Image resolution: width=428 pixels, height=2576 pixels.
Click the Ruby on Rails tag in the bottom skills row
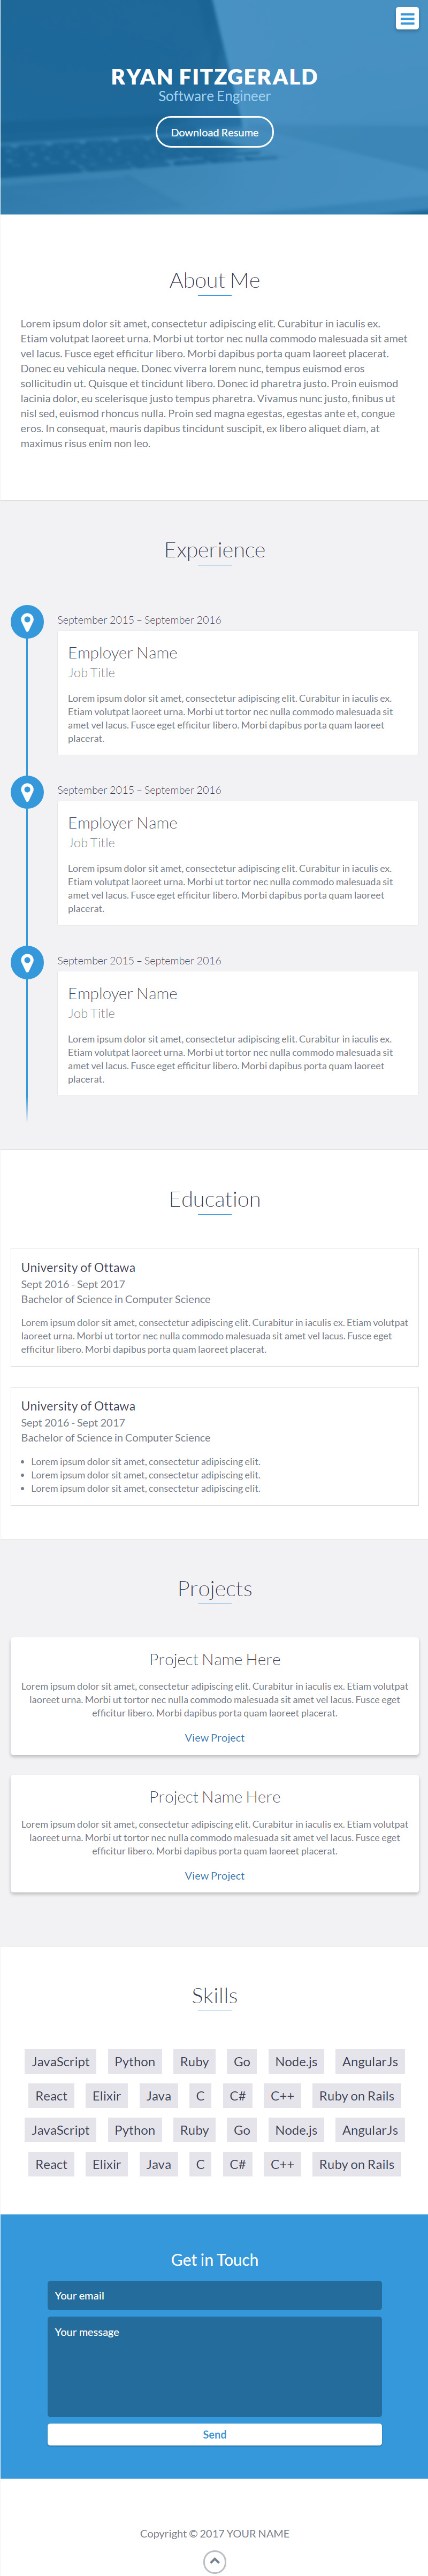click(356, 2164)
